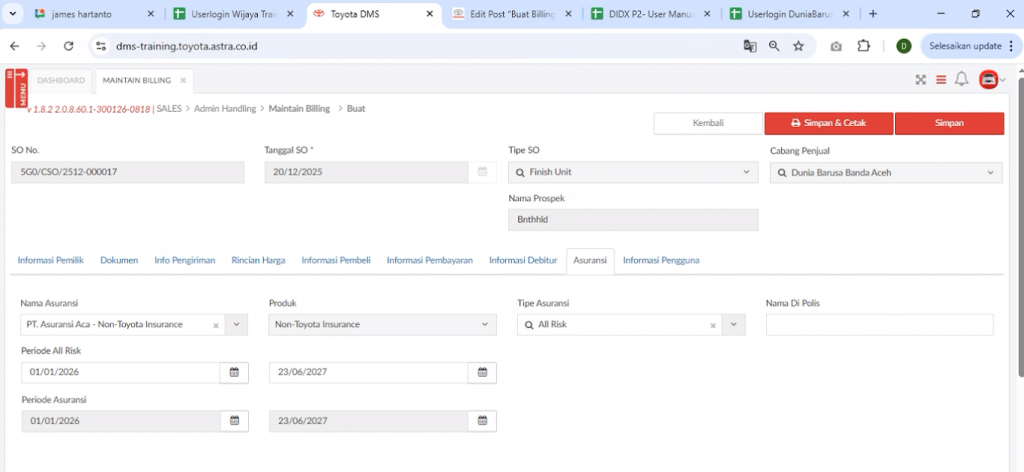1024x472 pixels.
Task: Expand the Tipe SO dropdown
Action: pyautogui.click(x=746, y=172)
